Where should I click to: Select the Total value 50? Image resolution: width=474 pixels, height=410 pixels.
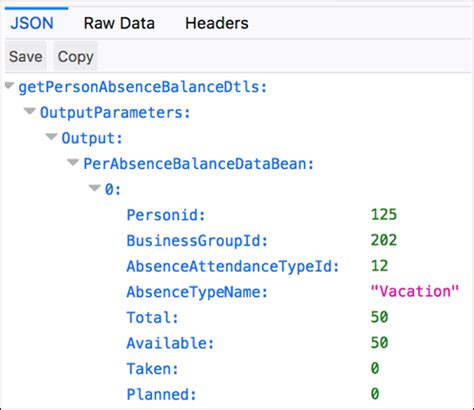pos(379,317)
